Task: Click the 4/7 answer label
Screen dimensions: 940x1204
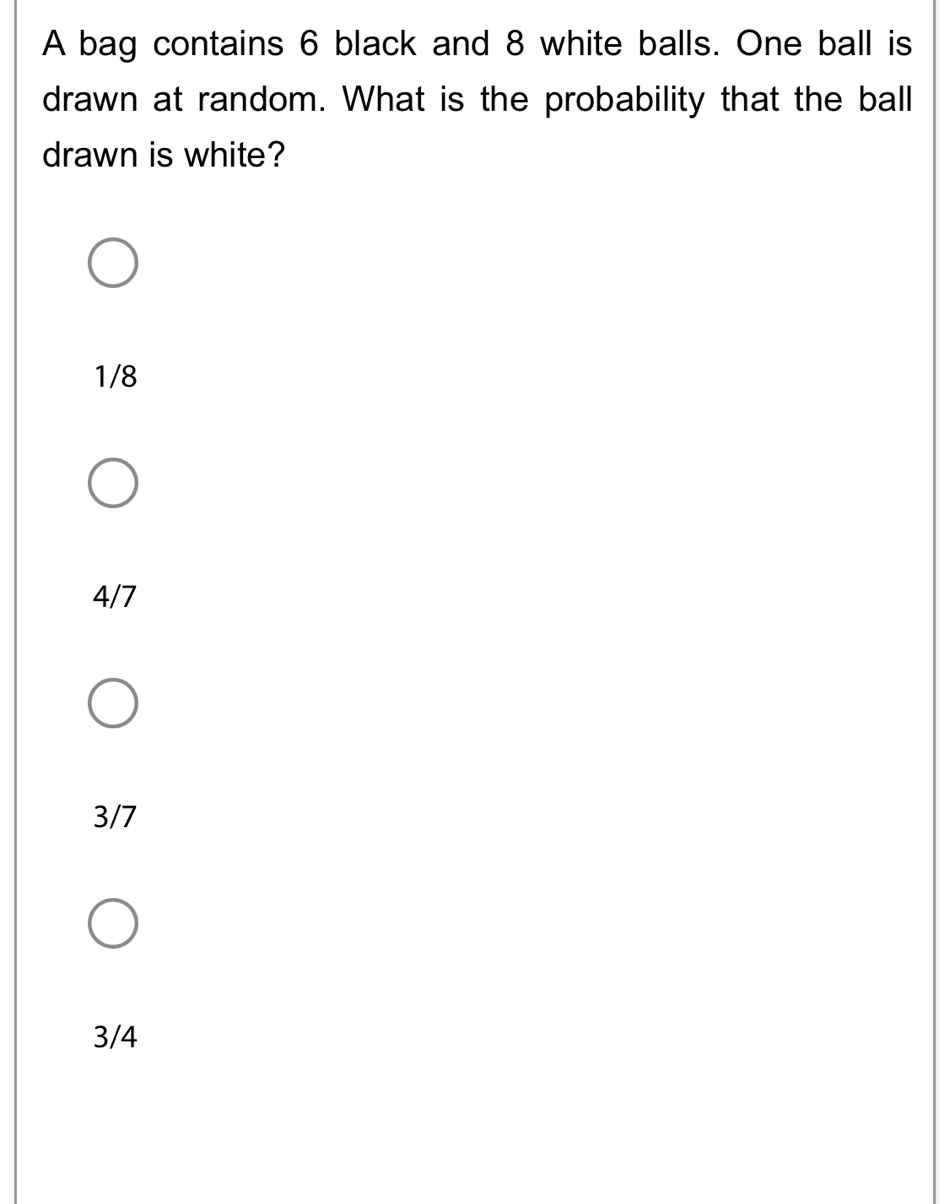Action: point(115,597)
